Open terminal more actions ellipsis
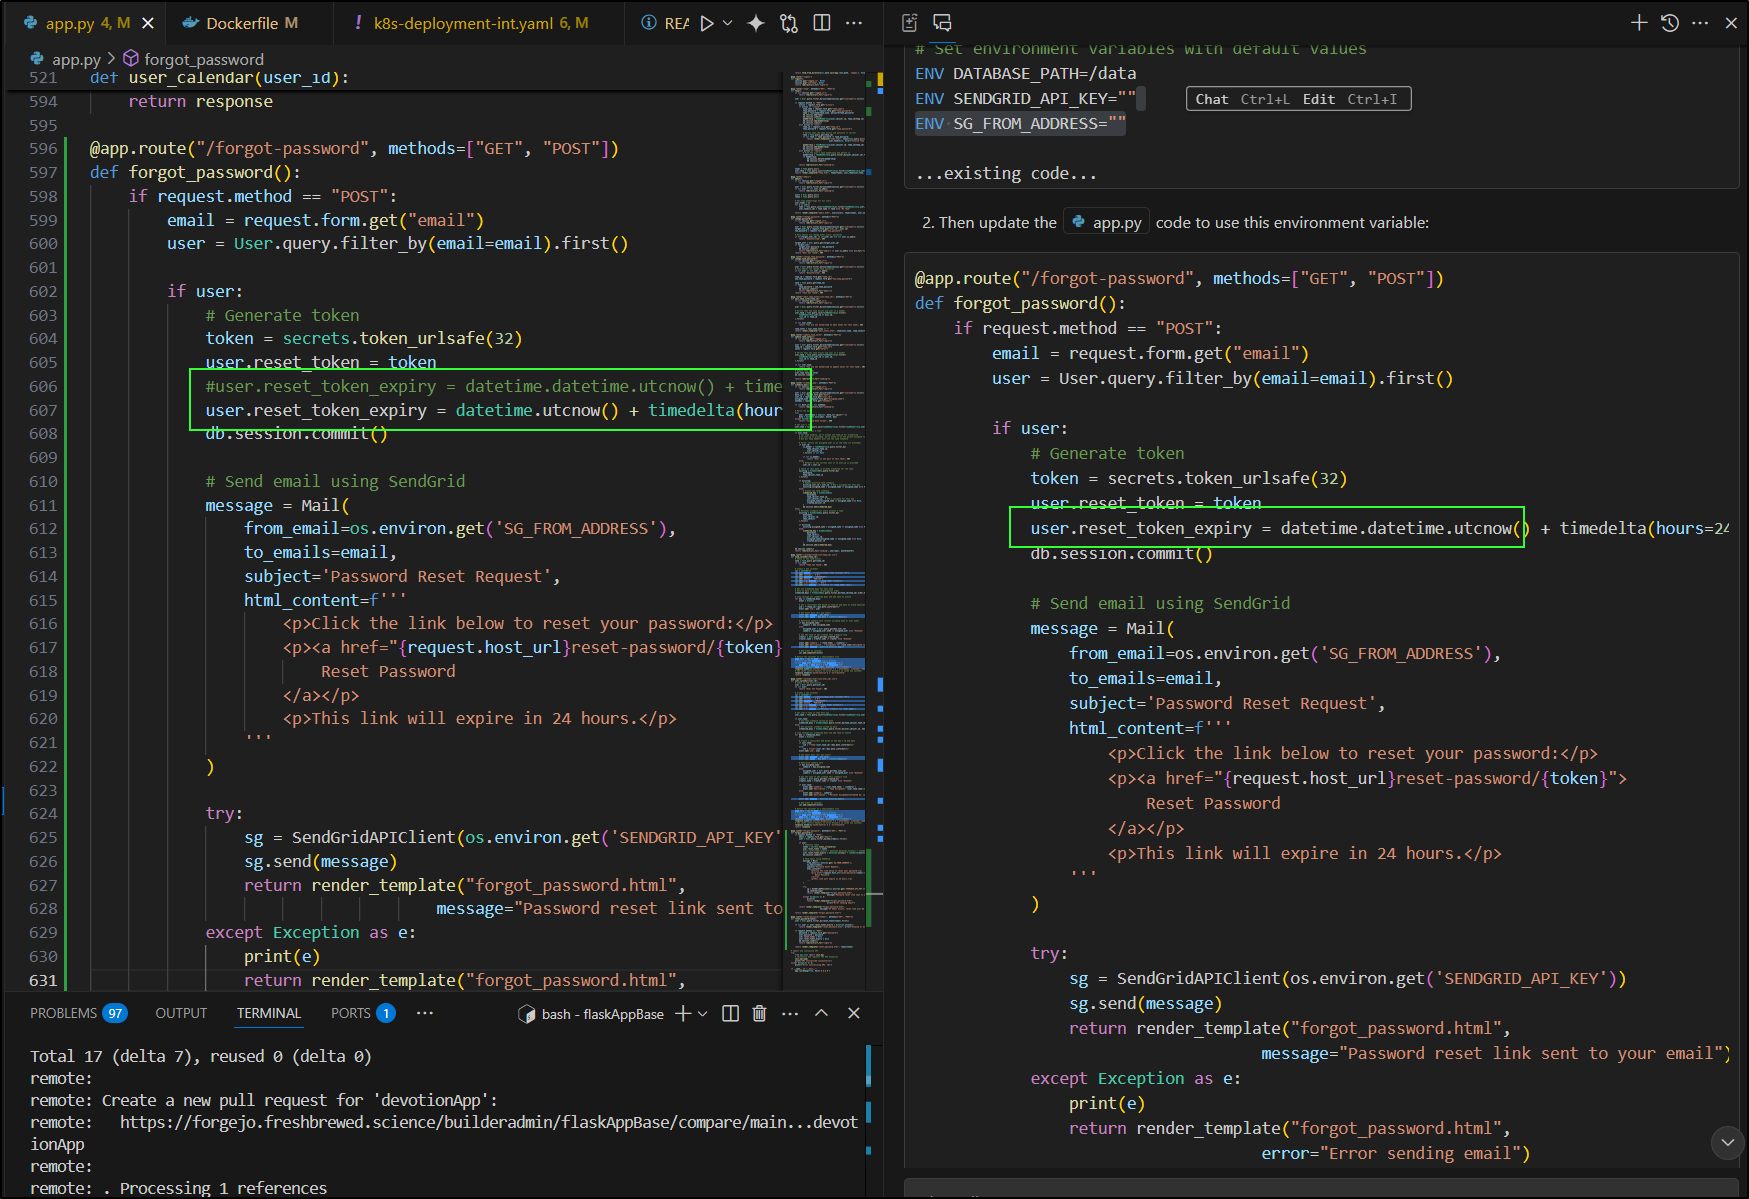 point(790,1013)
